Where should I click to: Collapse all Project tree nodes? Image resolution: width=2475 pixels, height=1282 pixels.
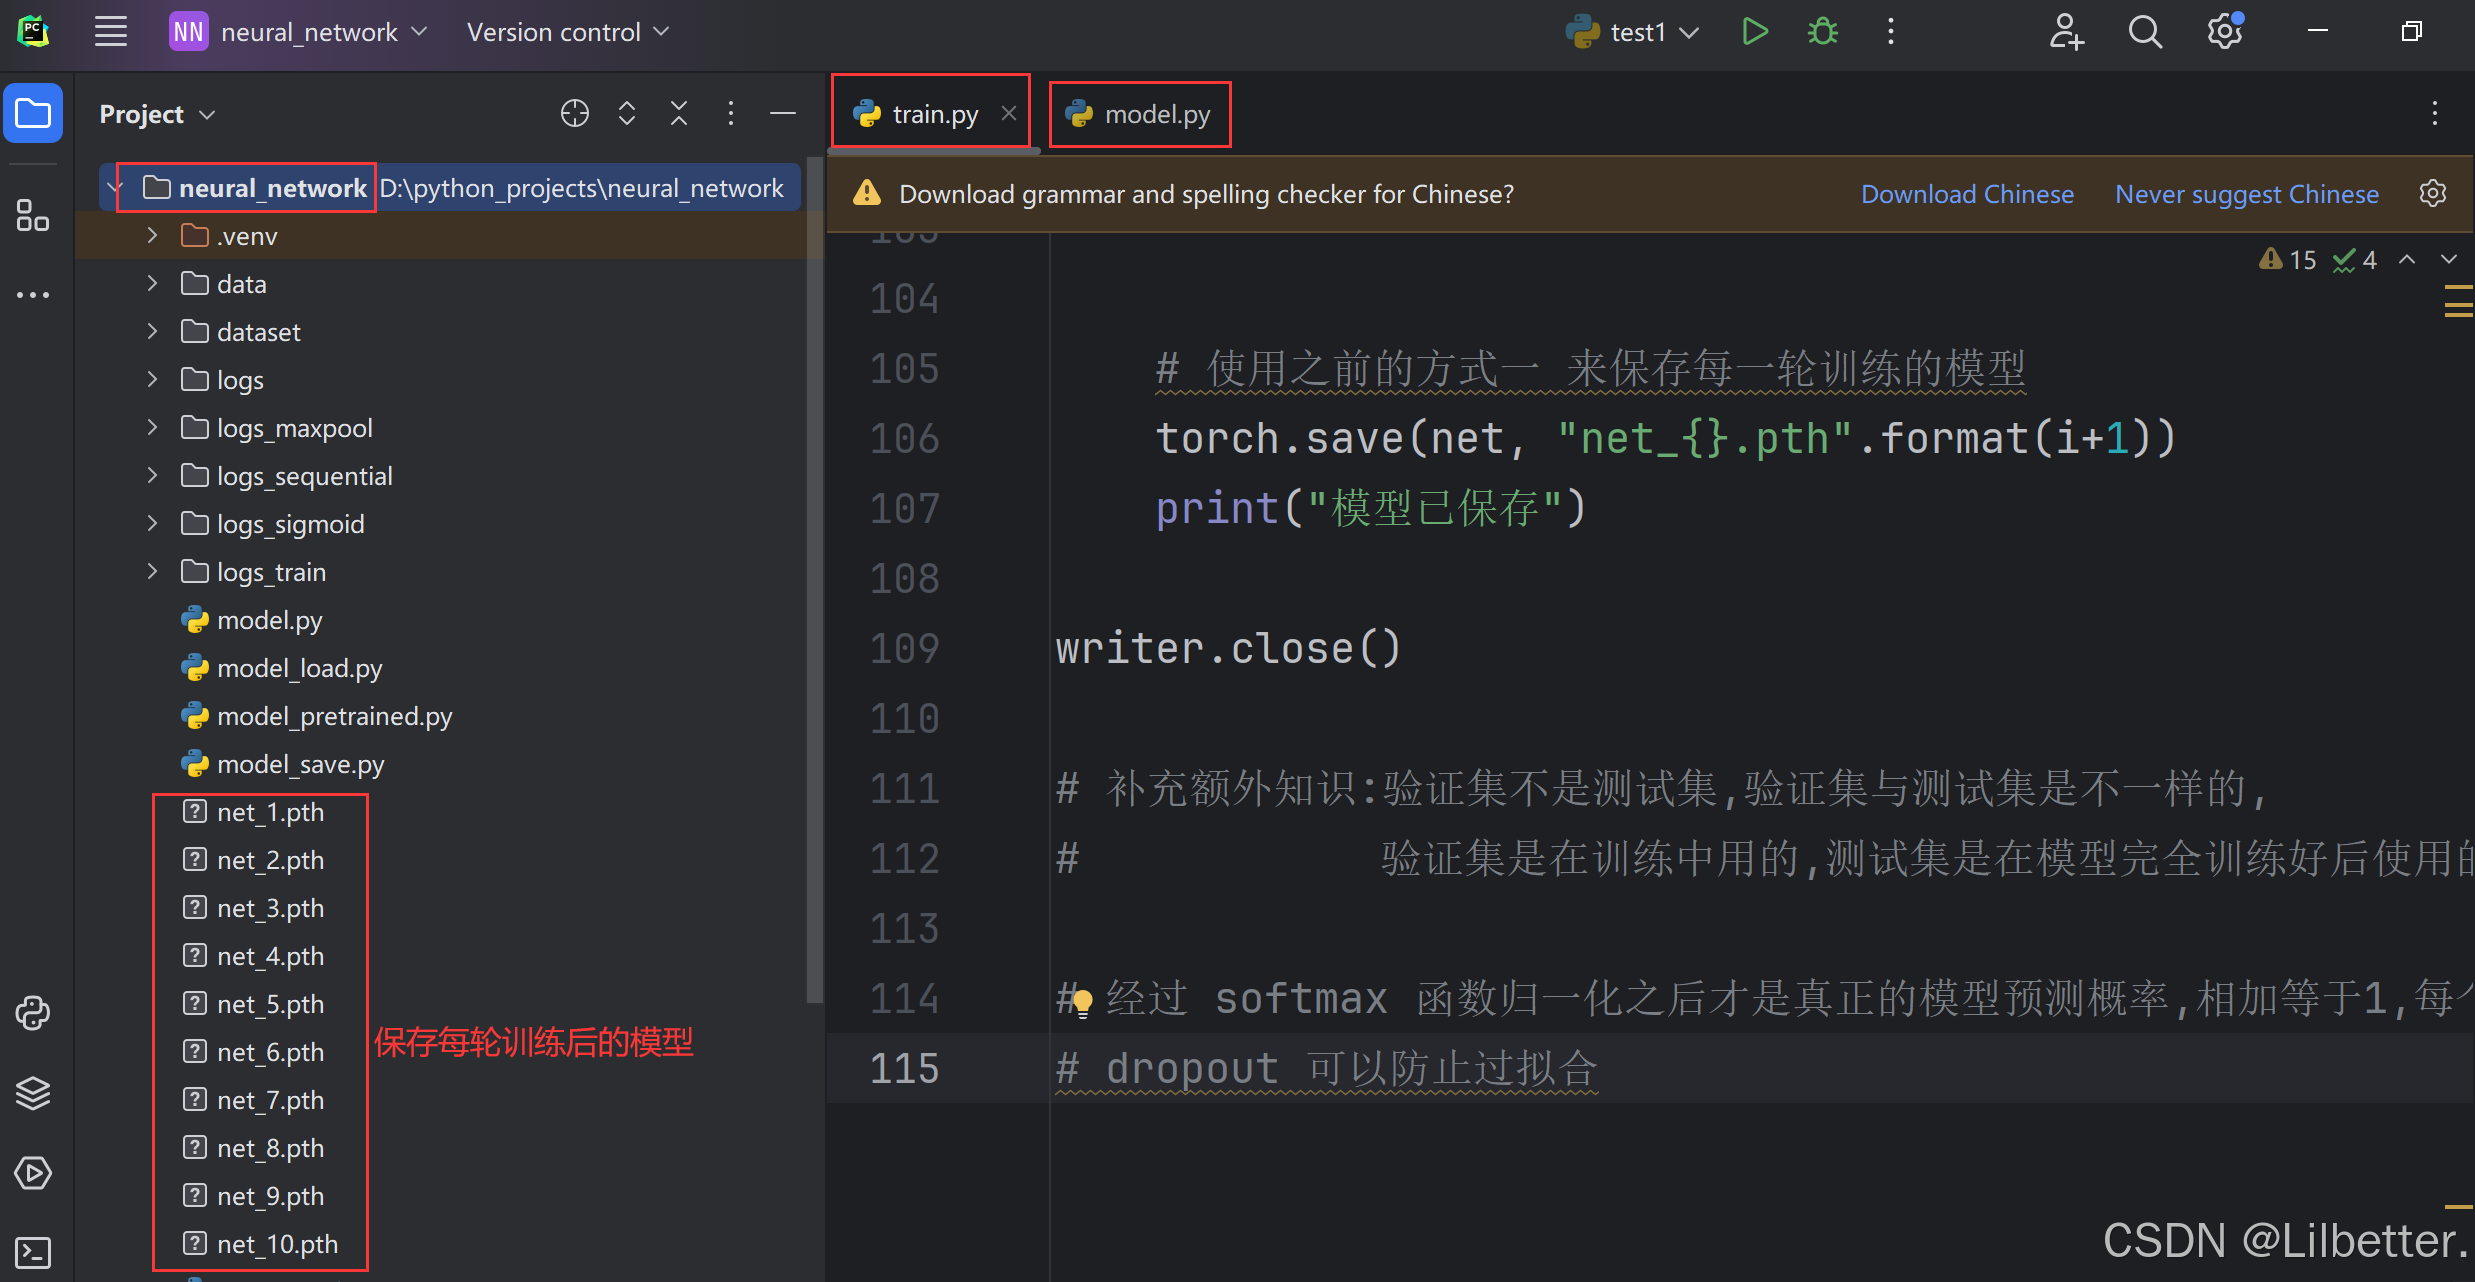679,114
